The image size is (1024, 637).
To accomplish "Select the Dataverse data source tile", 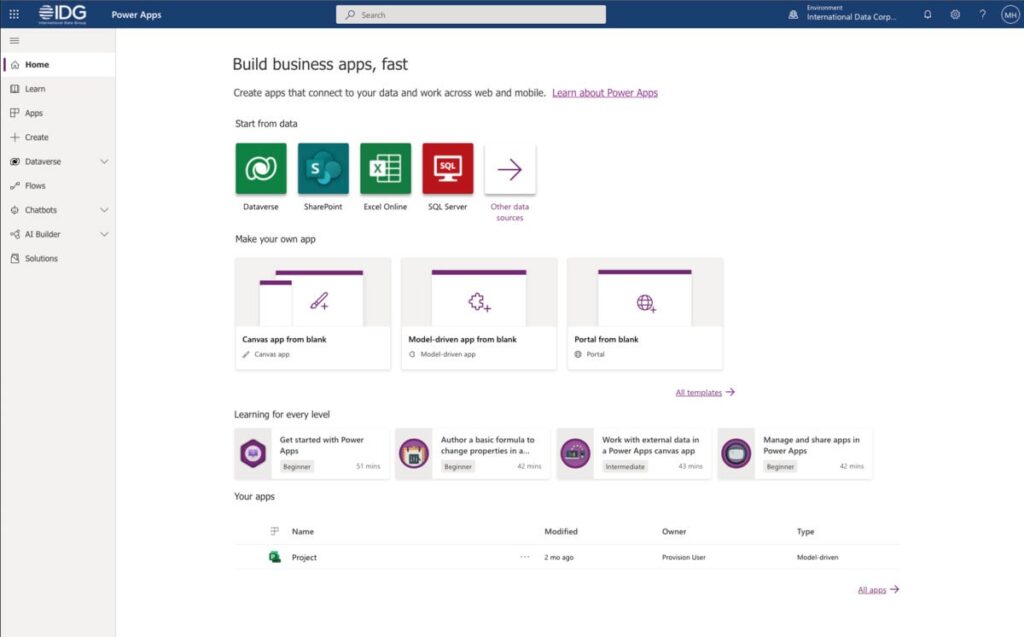I will [x=261, y=169].
